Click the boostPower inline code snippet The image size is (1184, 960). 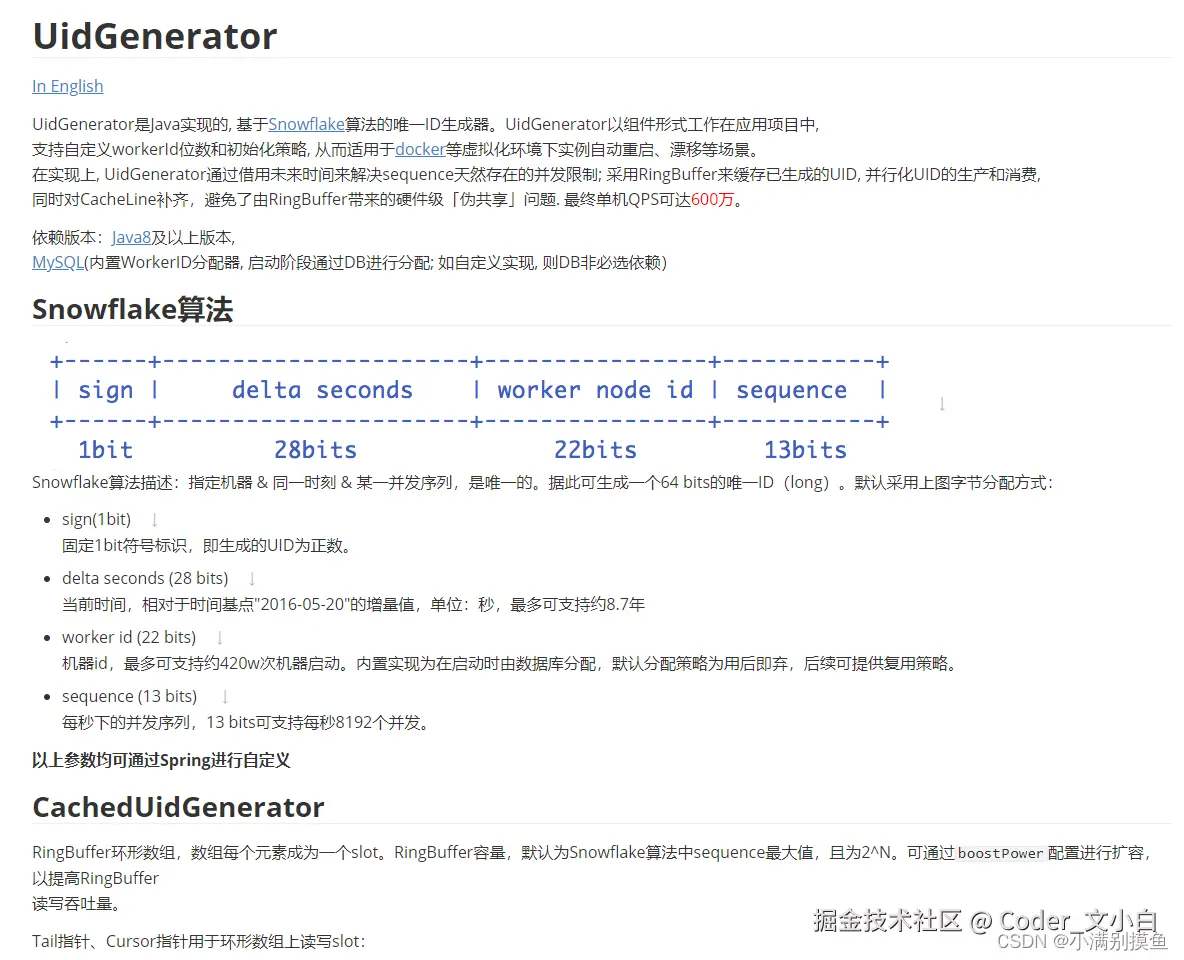click(x=1001, y=853)
